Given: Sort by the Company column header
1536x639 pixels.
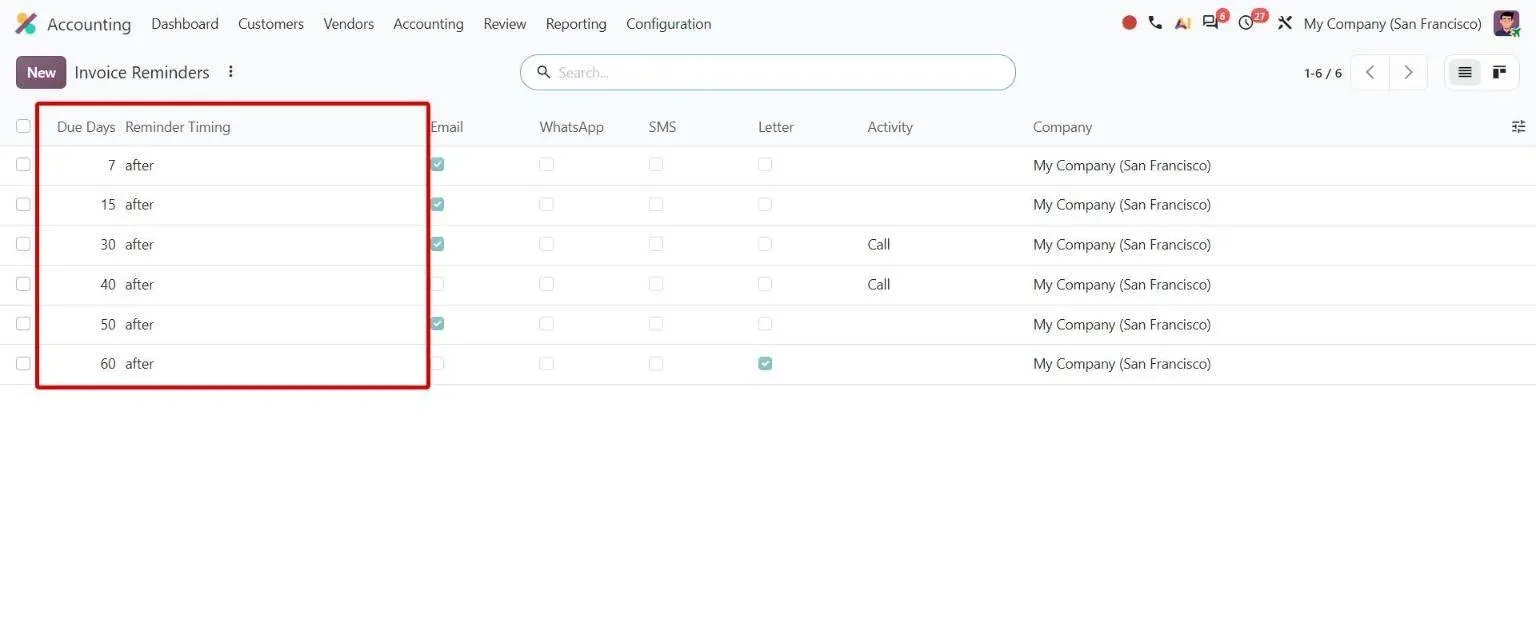Looking at the screenshot, I should click(1062, 127).
